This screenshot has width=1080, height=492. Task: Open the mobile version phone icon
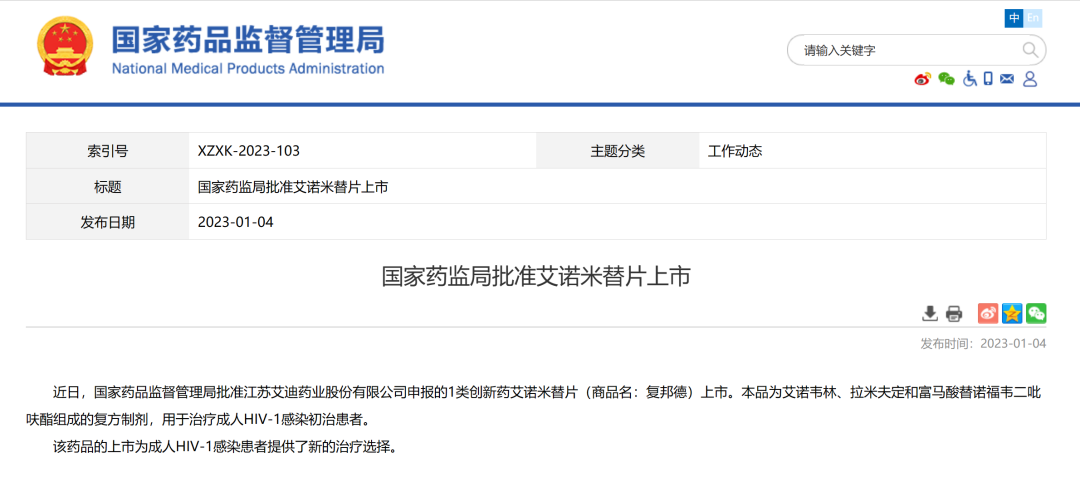(x=988, y=79)
